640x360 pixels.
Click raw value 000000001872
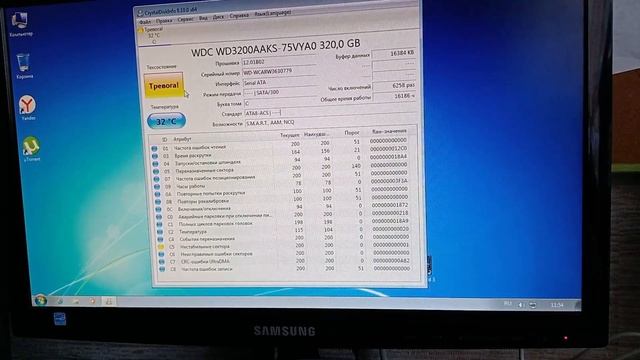point(390,205)
